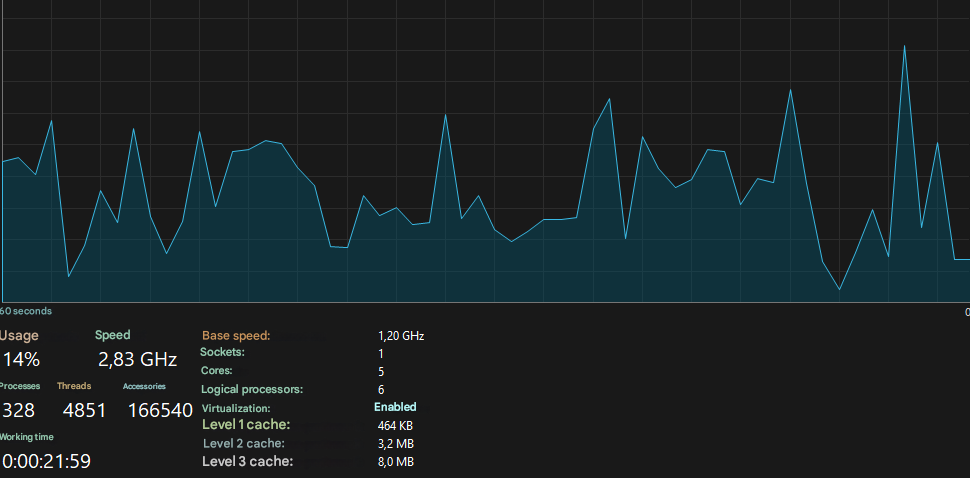
Task: Click the threads count 4851
Action: click(85, 411)
